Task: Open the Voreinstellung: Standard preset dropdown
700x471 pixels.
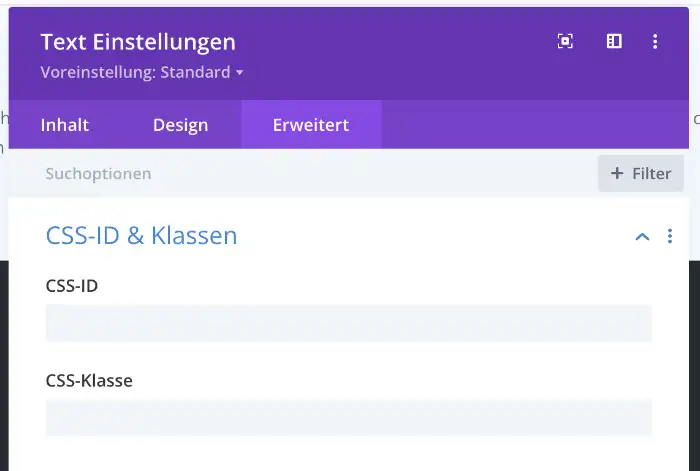Action: (x=141, y=72)
